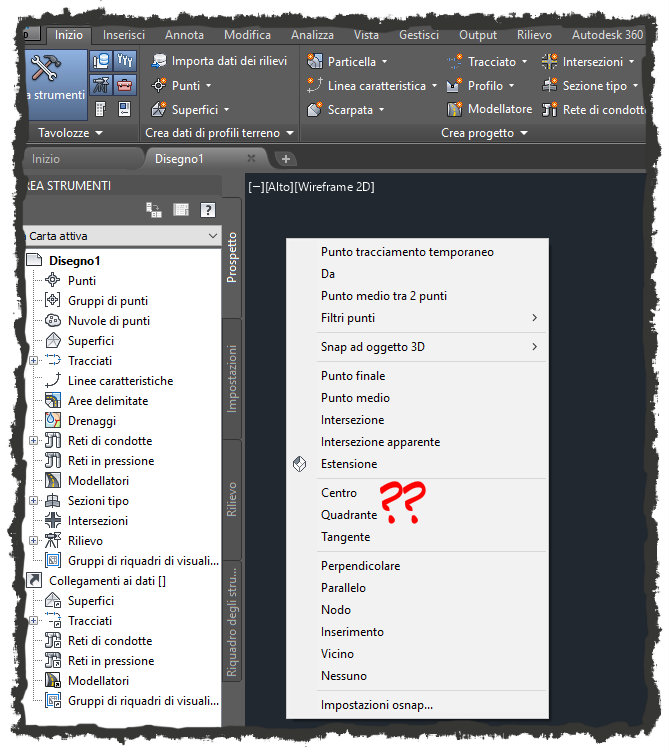Screen dimensions: 669x752
Task: Open the Tracciato dropdown arrow
Action: click(x=524, y=61)
